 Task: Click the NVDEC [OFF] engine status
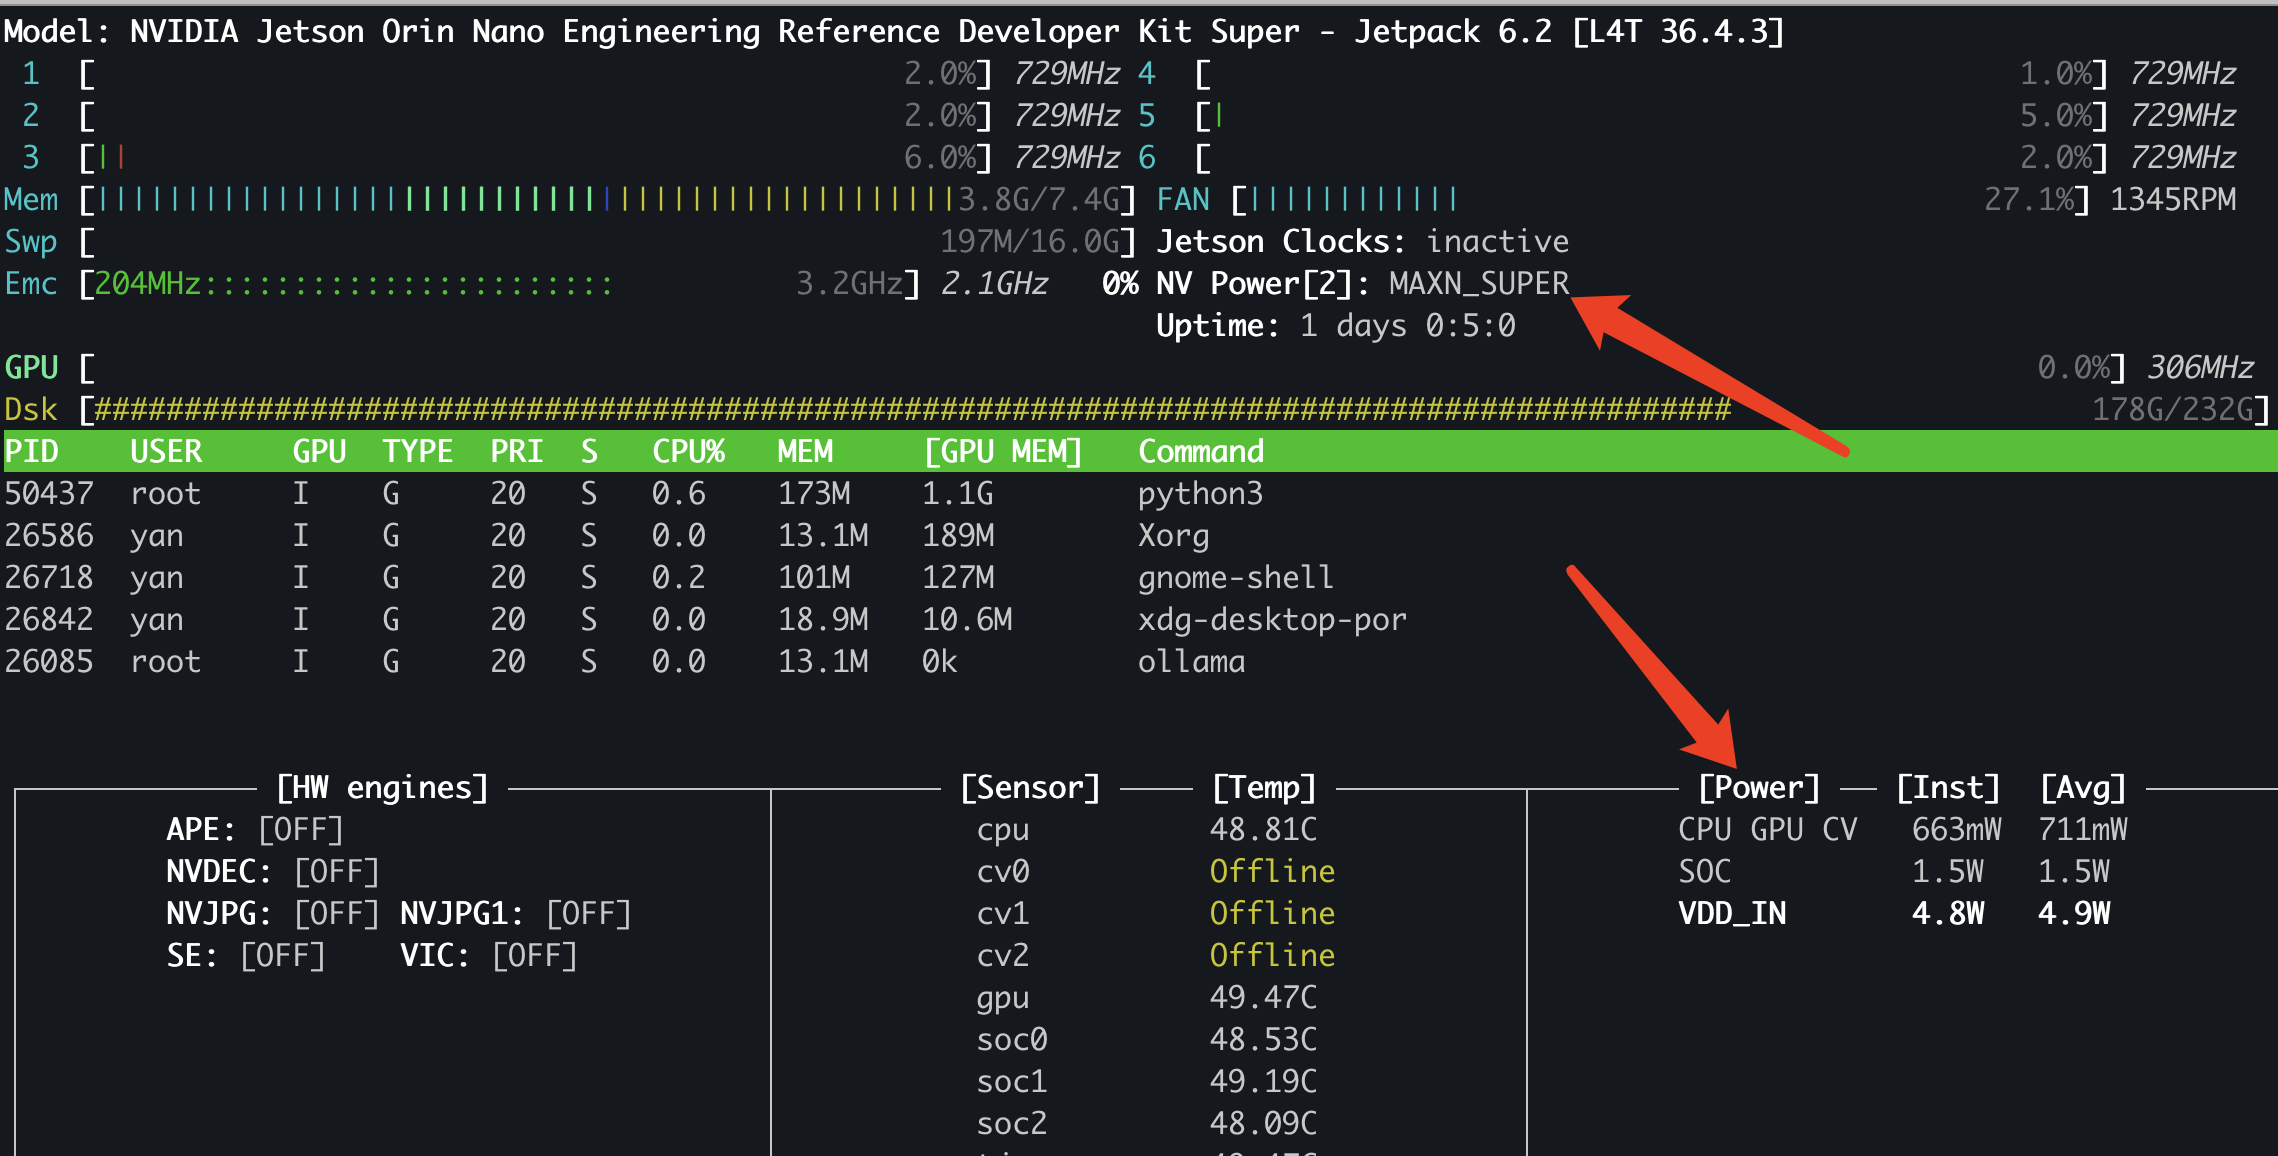(336, 872)
